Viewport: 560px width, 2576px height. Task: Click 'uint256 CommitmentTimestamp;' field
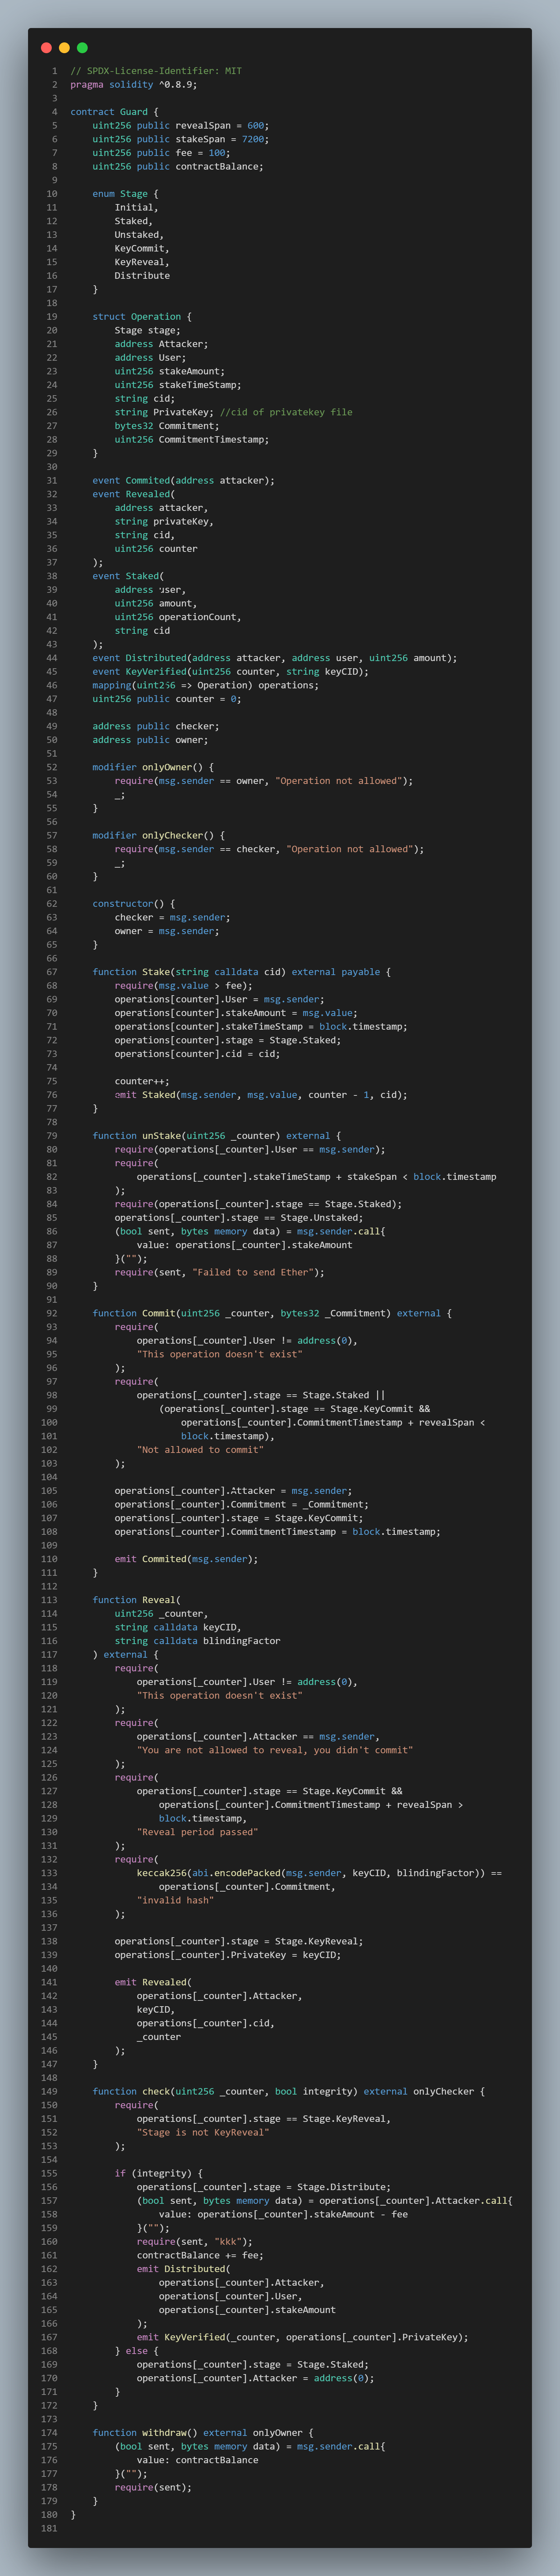192,440
